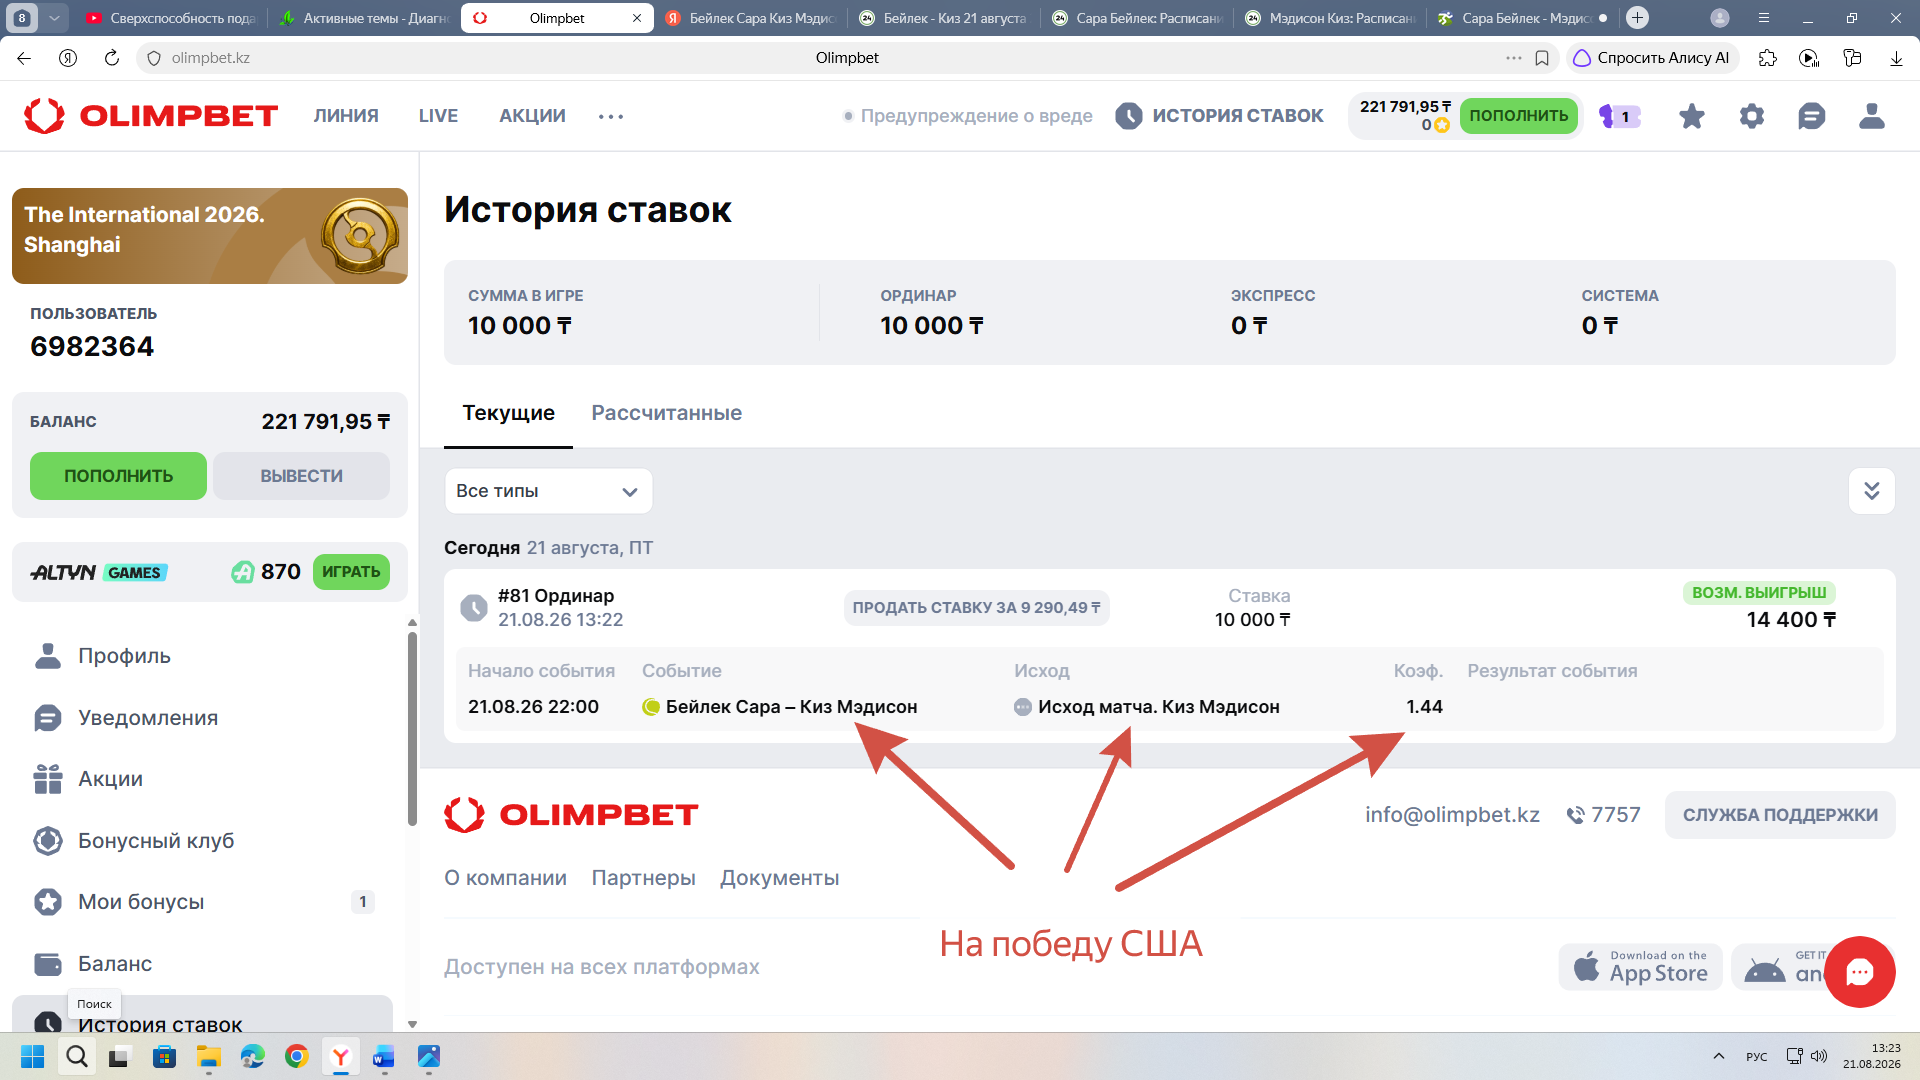Open the three-dots more menu in navigation

point(611,117)
